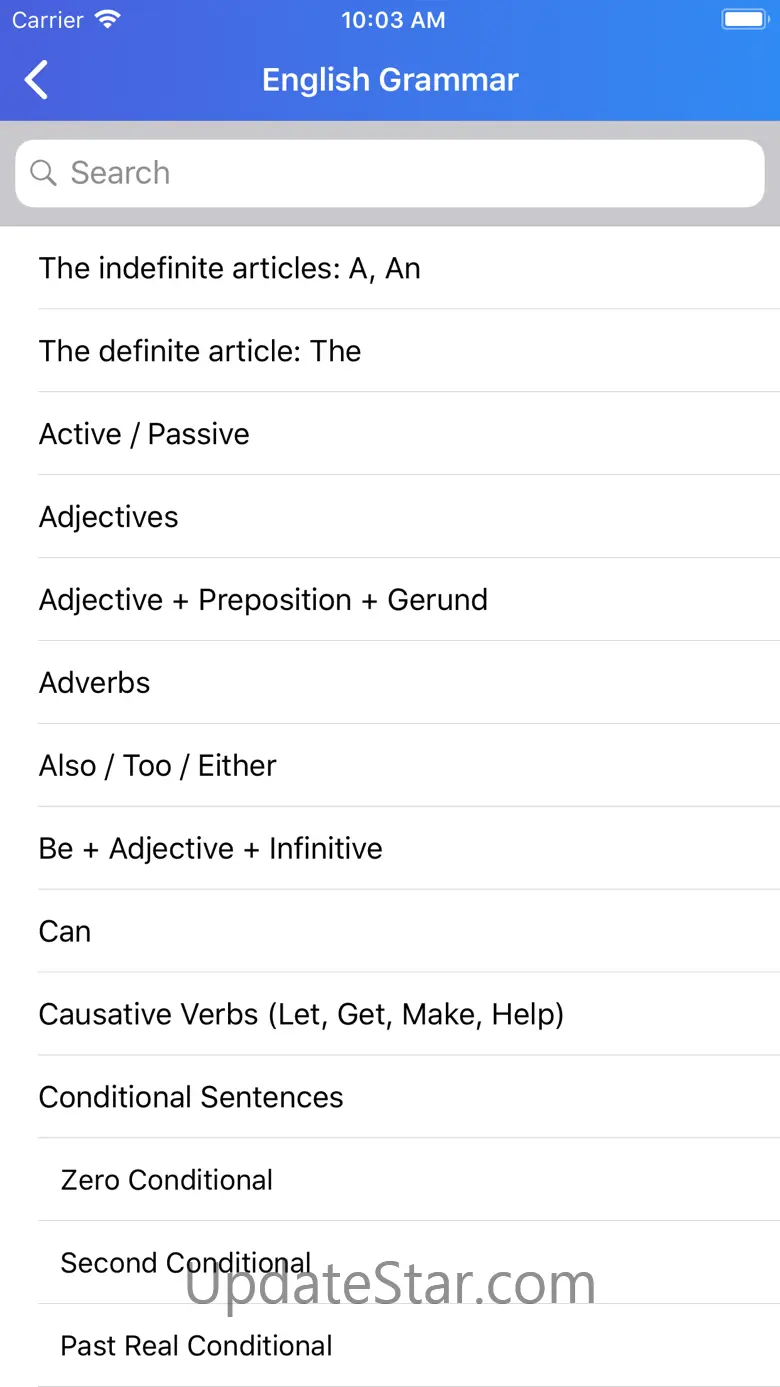The image size is (780, 1387).
Task: Open the Zero Conditional sub-topic
Action: point(167,1180)
